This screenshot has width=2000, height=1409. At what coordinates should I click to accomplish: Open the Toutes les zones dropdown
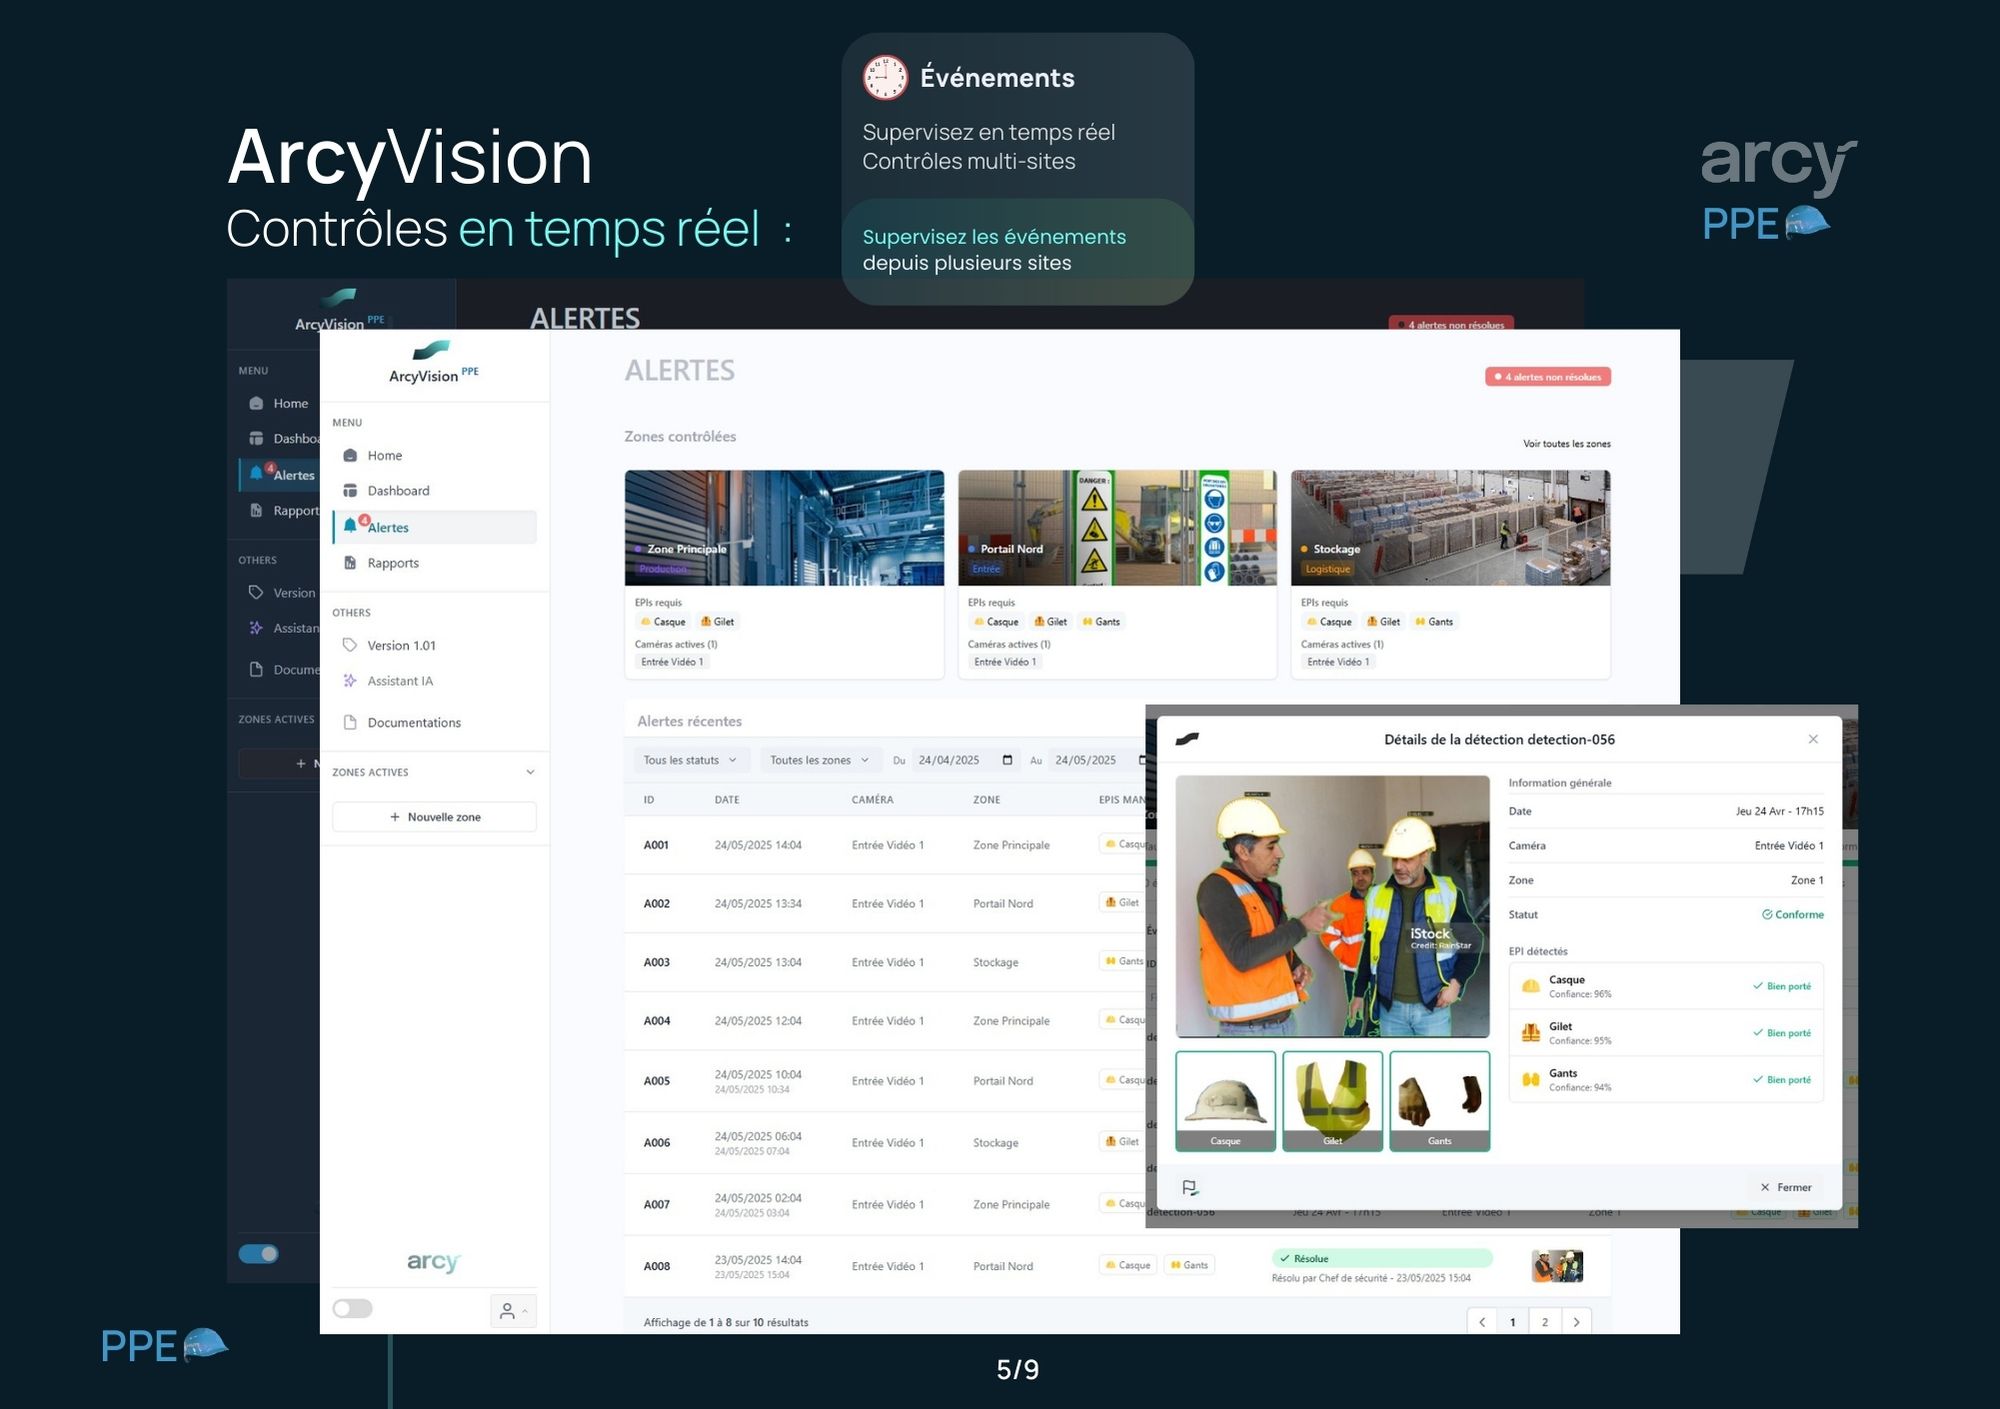(x=819, y=760)
